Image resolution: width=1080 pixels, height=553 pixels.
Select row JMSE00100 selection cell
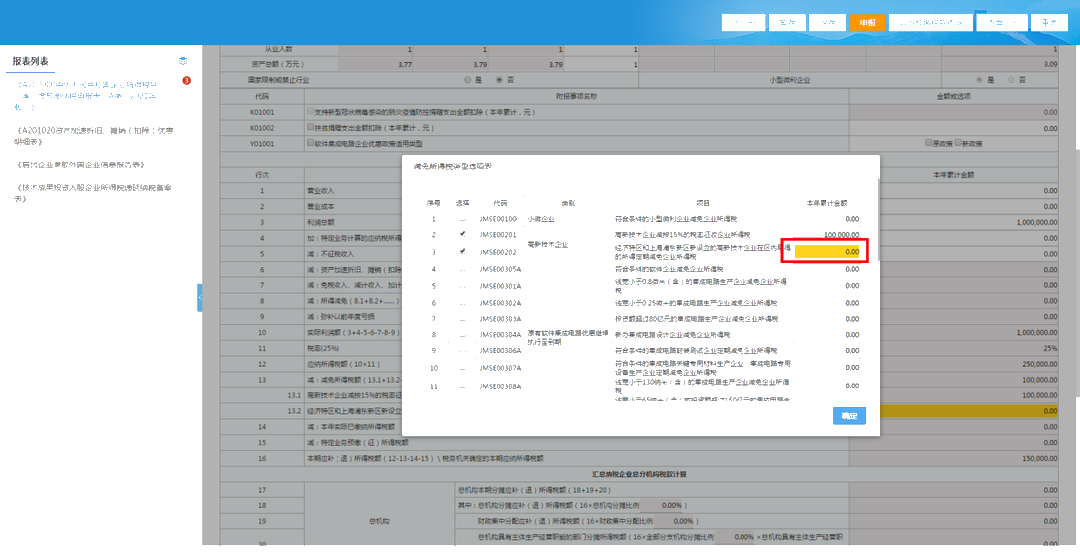[462, 218]
